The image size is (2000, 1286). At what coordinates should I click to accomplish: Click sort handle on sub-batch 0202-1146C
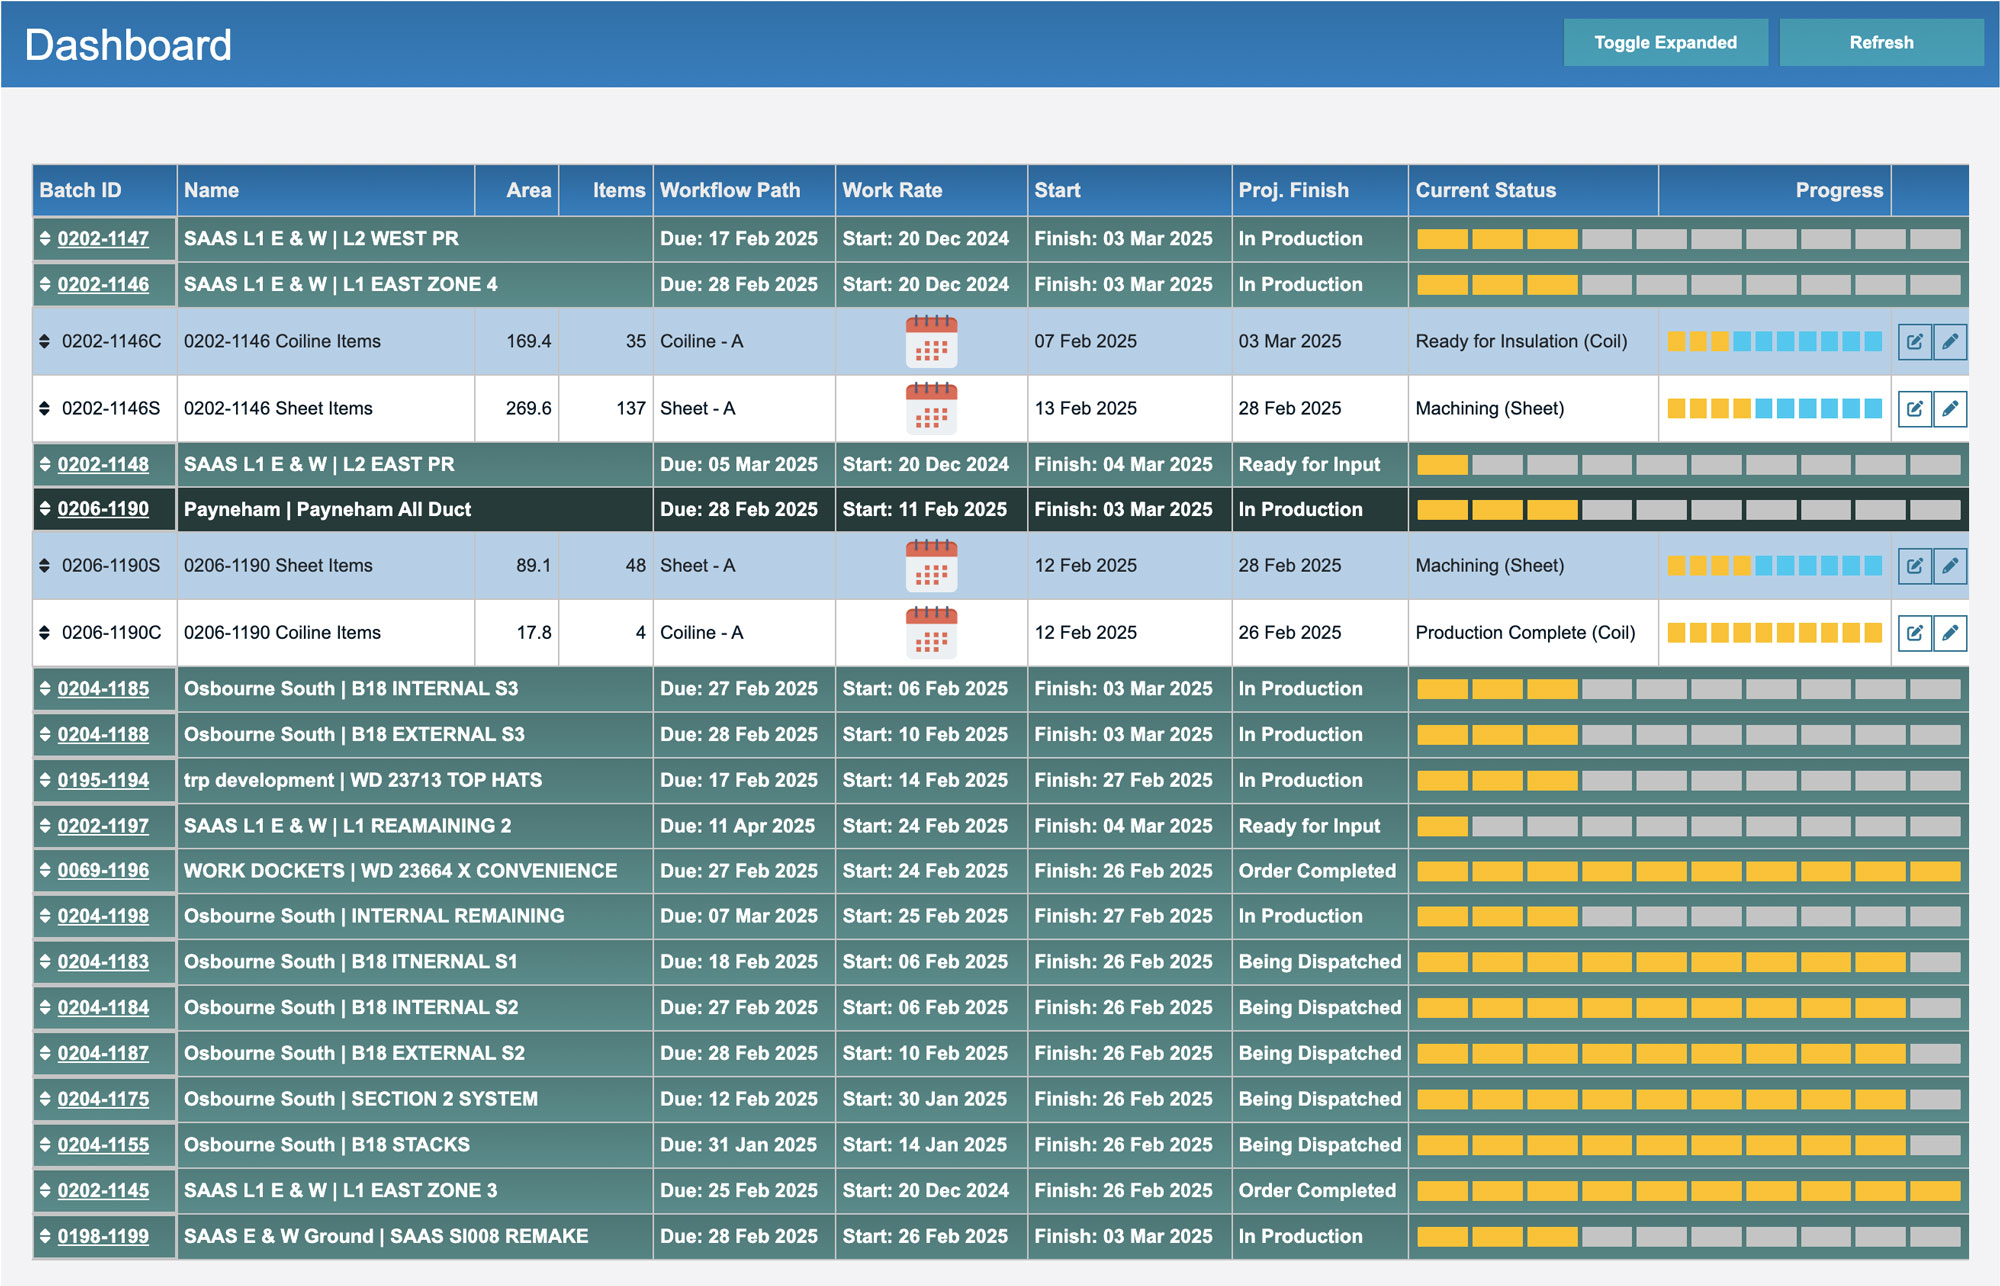pos(45,341)
